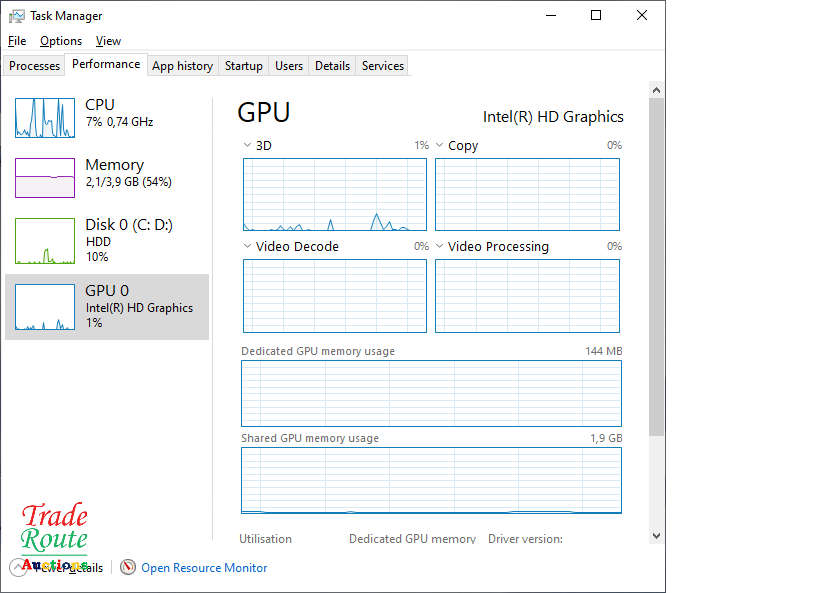819x593 pixels.
Task: Click the scrollbar up arrow
Action: (x=657, y=90)
